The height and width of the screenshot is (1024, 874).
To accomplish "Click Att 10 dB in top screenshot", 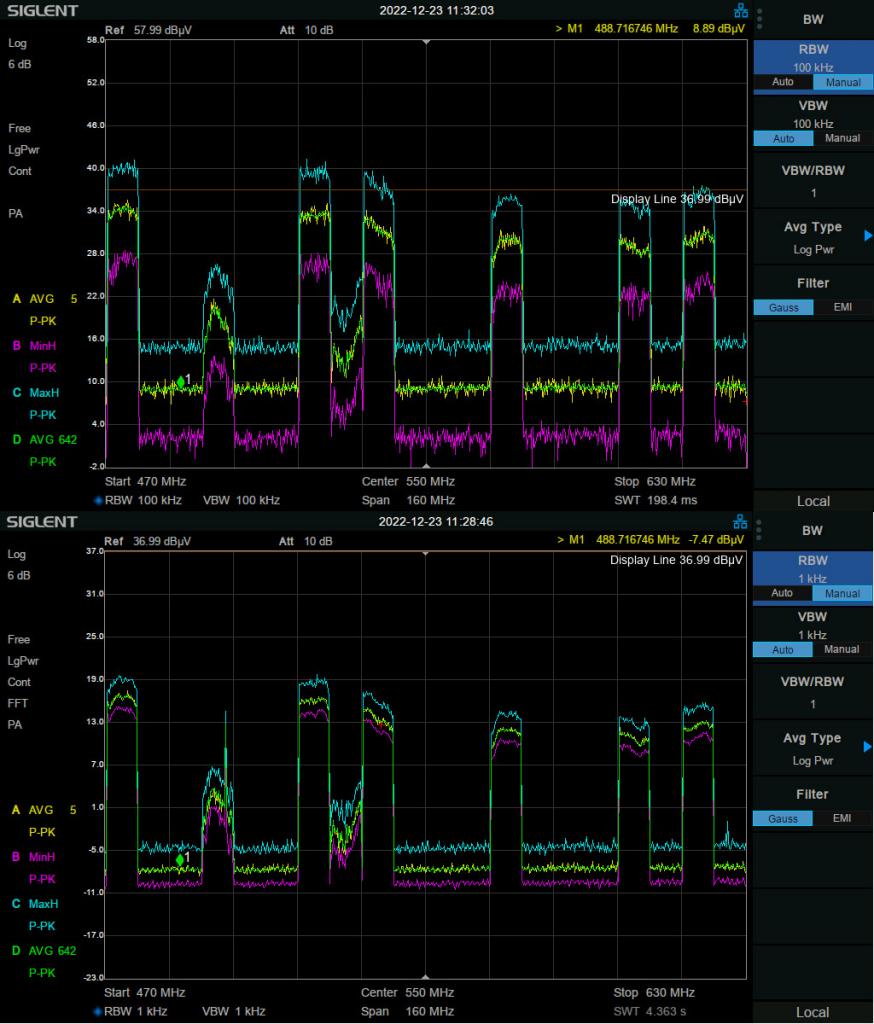I will pos(306,30).
